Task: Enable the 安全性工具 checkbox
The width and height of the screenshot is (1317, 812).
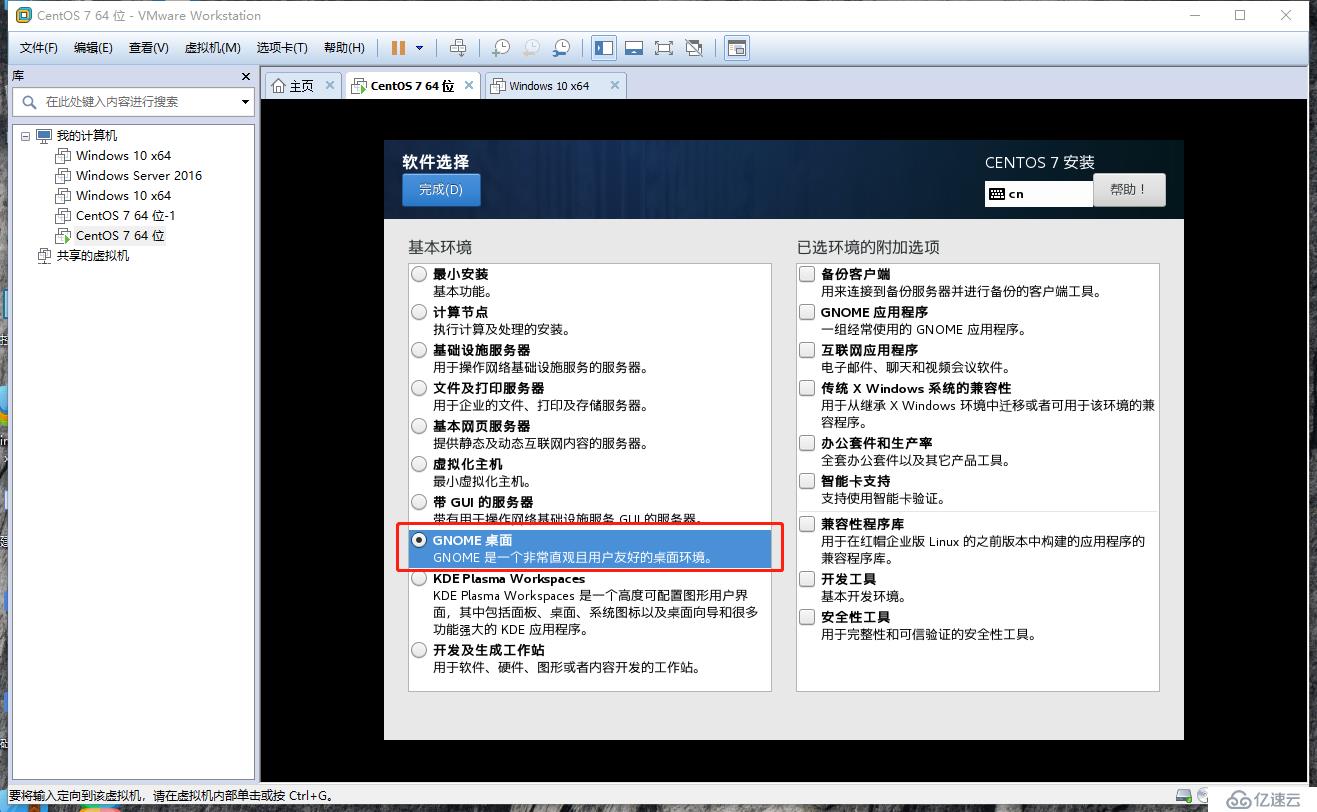Action: [807, 617]
